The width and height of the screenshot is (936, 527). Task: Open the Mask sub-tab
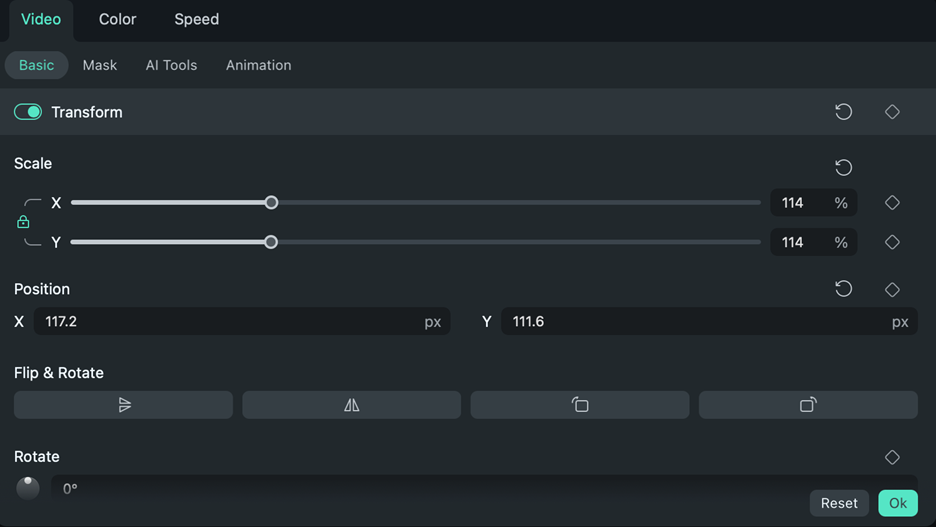tap(99, 65)
